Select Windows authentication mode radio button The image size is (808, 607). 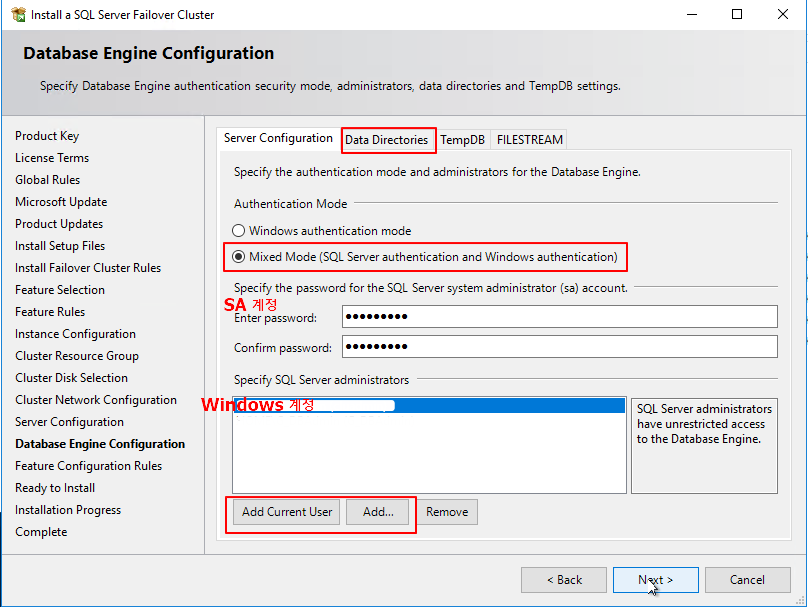pos(238,230)
